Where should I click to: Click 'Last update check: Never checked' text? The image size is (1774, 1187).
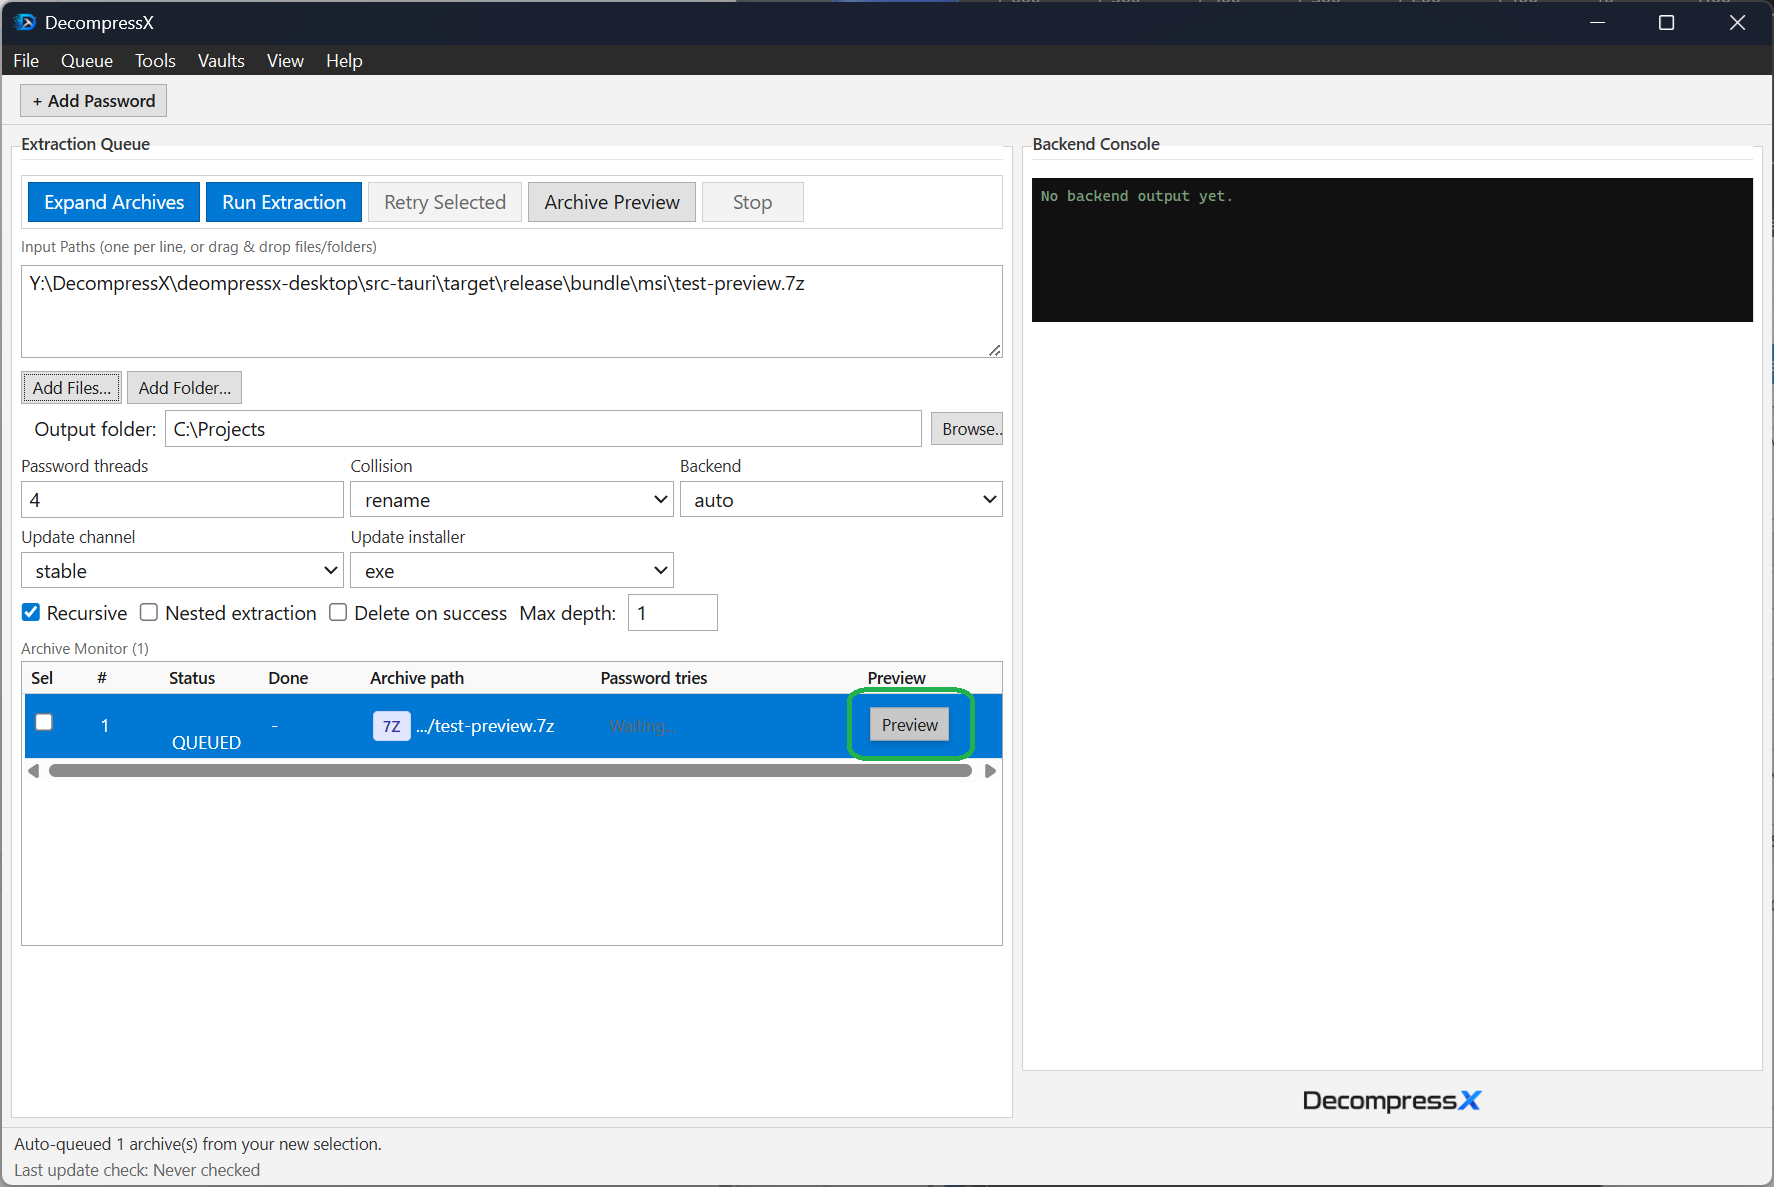point(137,1170)
